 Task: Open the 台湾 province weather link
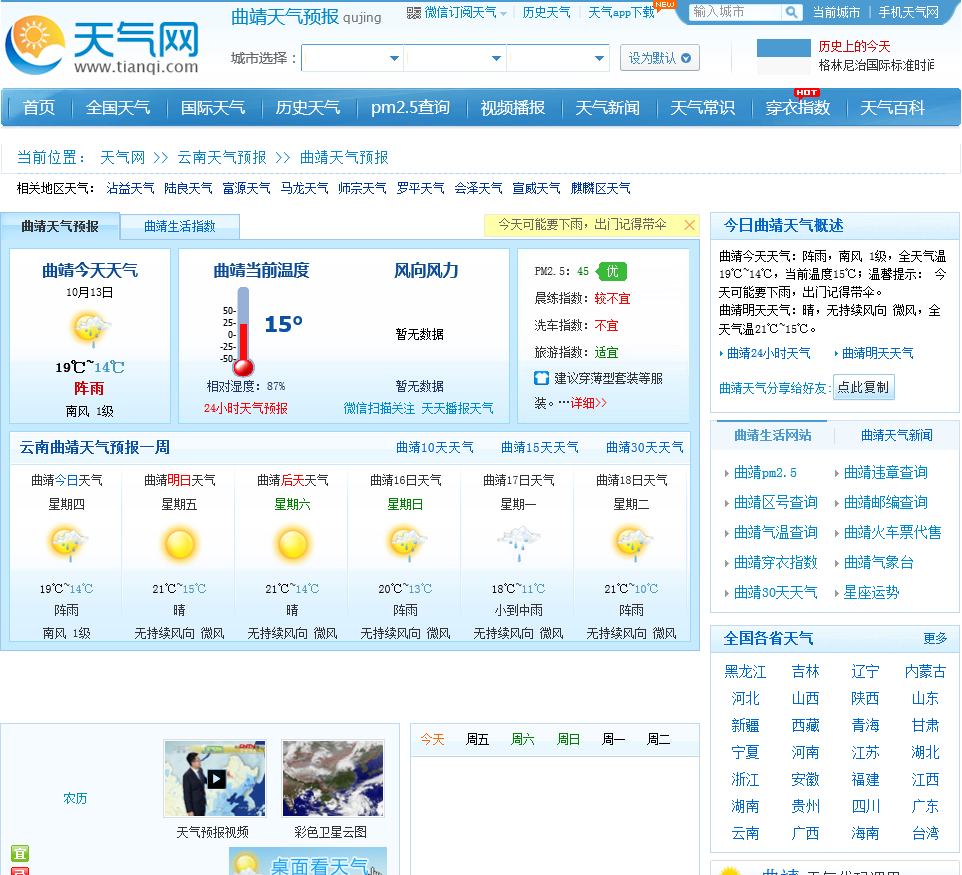coord(925,833)
